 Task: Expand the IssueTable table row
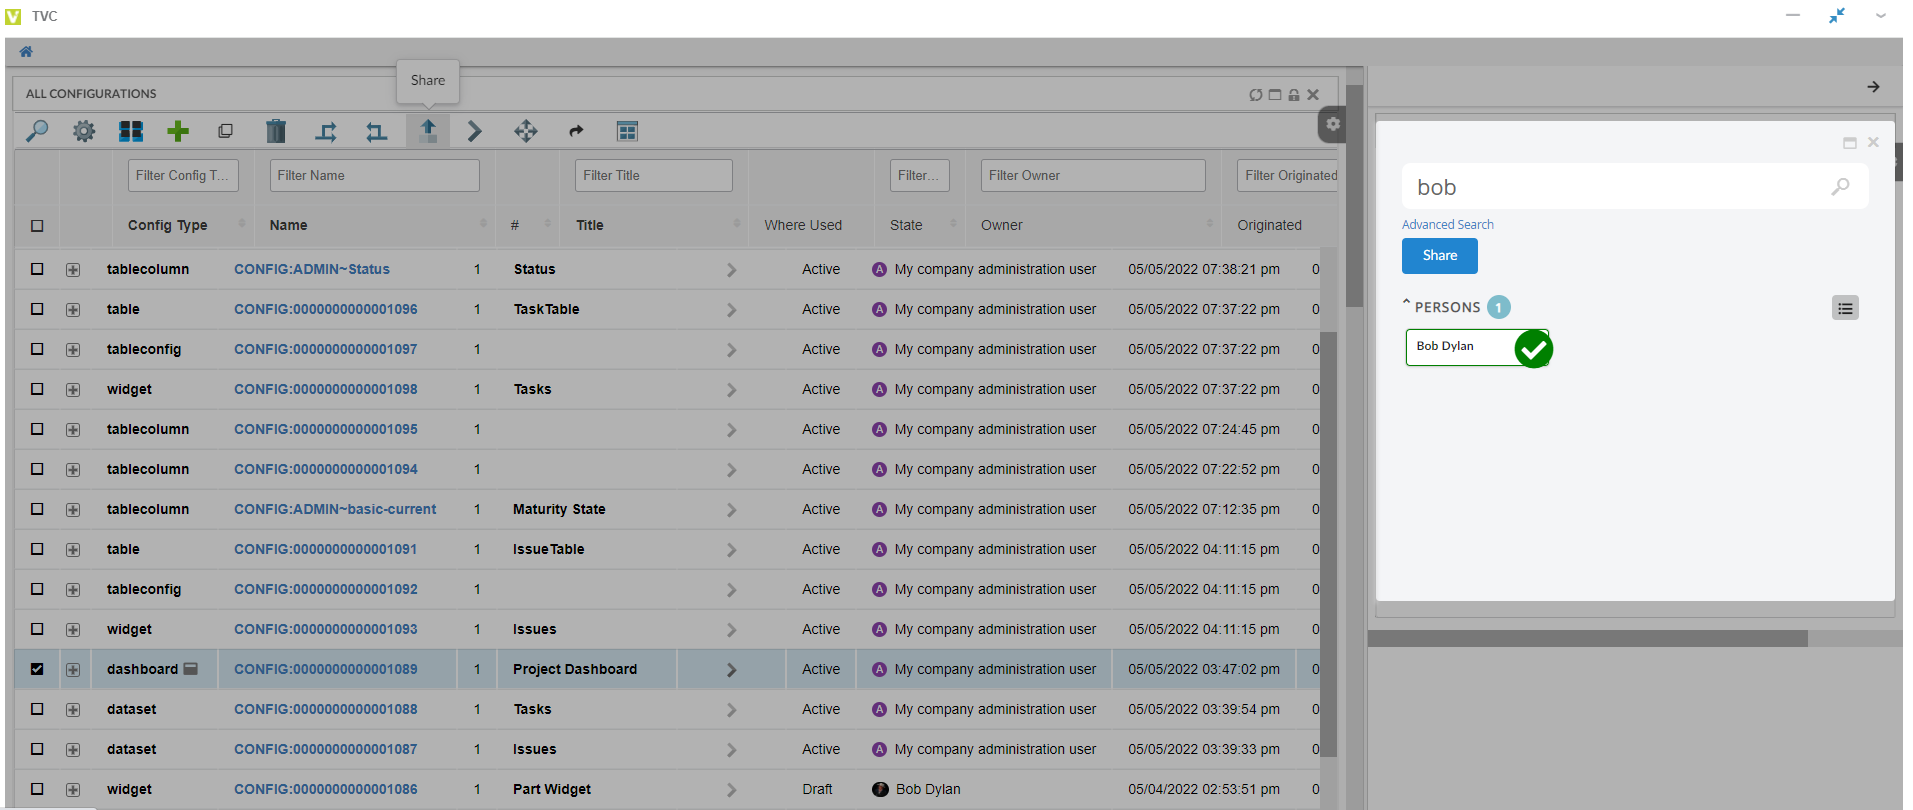click(73, 550)
